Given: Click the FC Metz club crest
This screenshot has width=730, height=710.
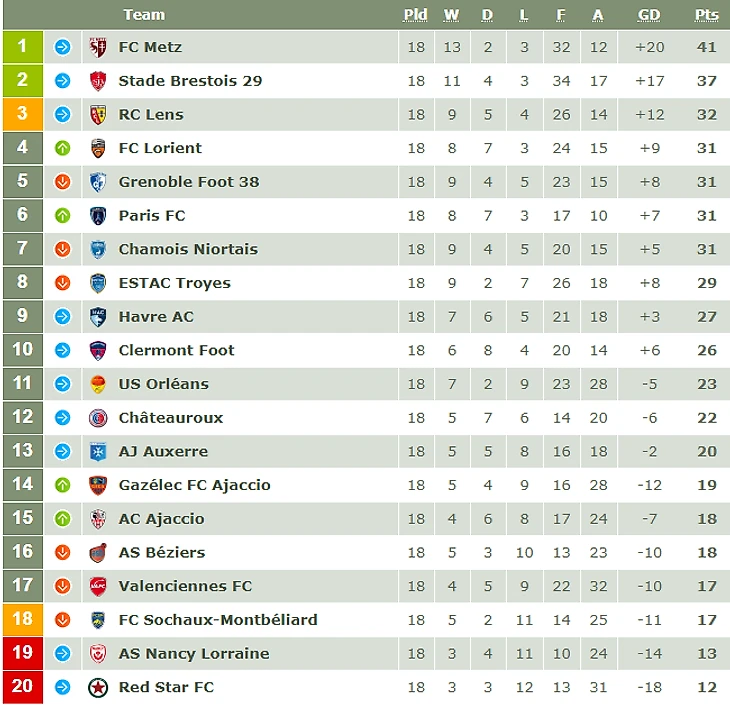Looking at the screenshot, I should point(98,47).
